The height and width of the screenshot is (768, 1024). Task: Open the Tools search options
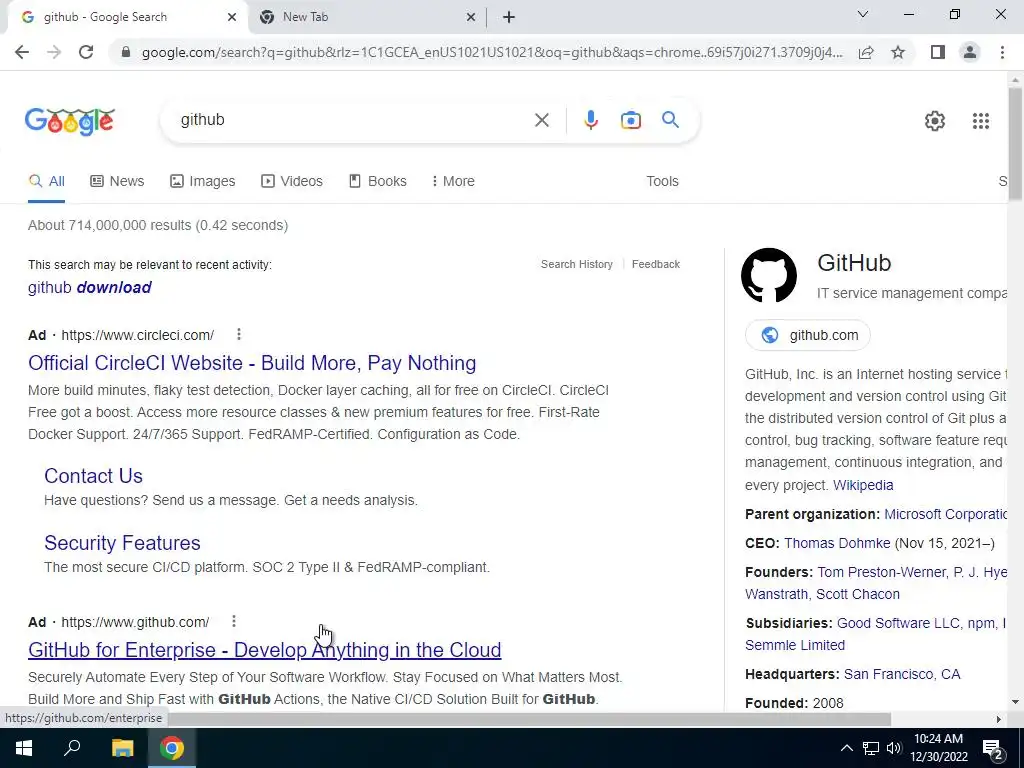point(662,181)
